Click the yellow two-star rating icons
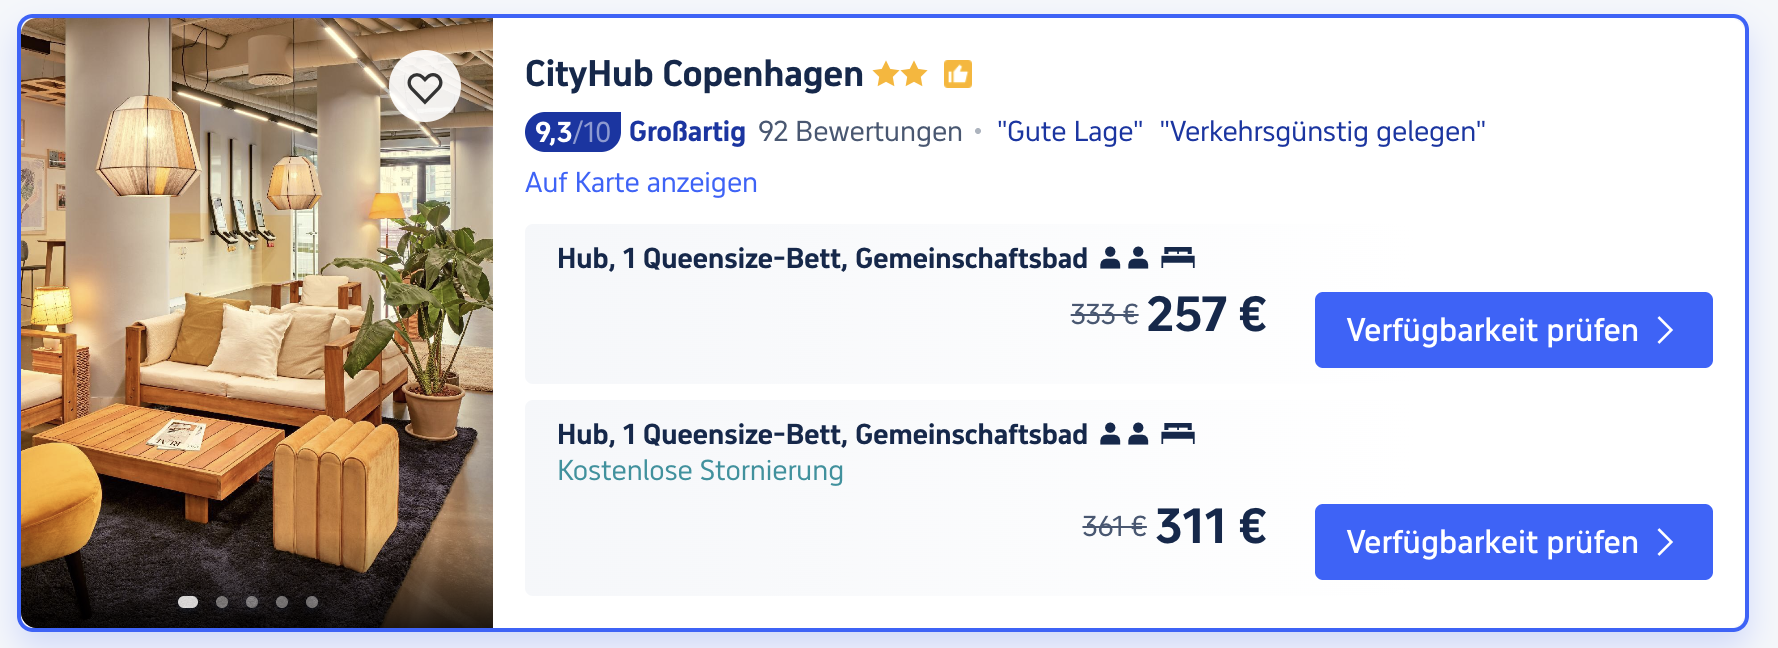The height and width of the screenshot is (648, 1778). (x=900, y=74)
